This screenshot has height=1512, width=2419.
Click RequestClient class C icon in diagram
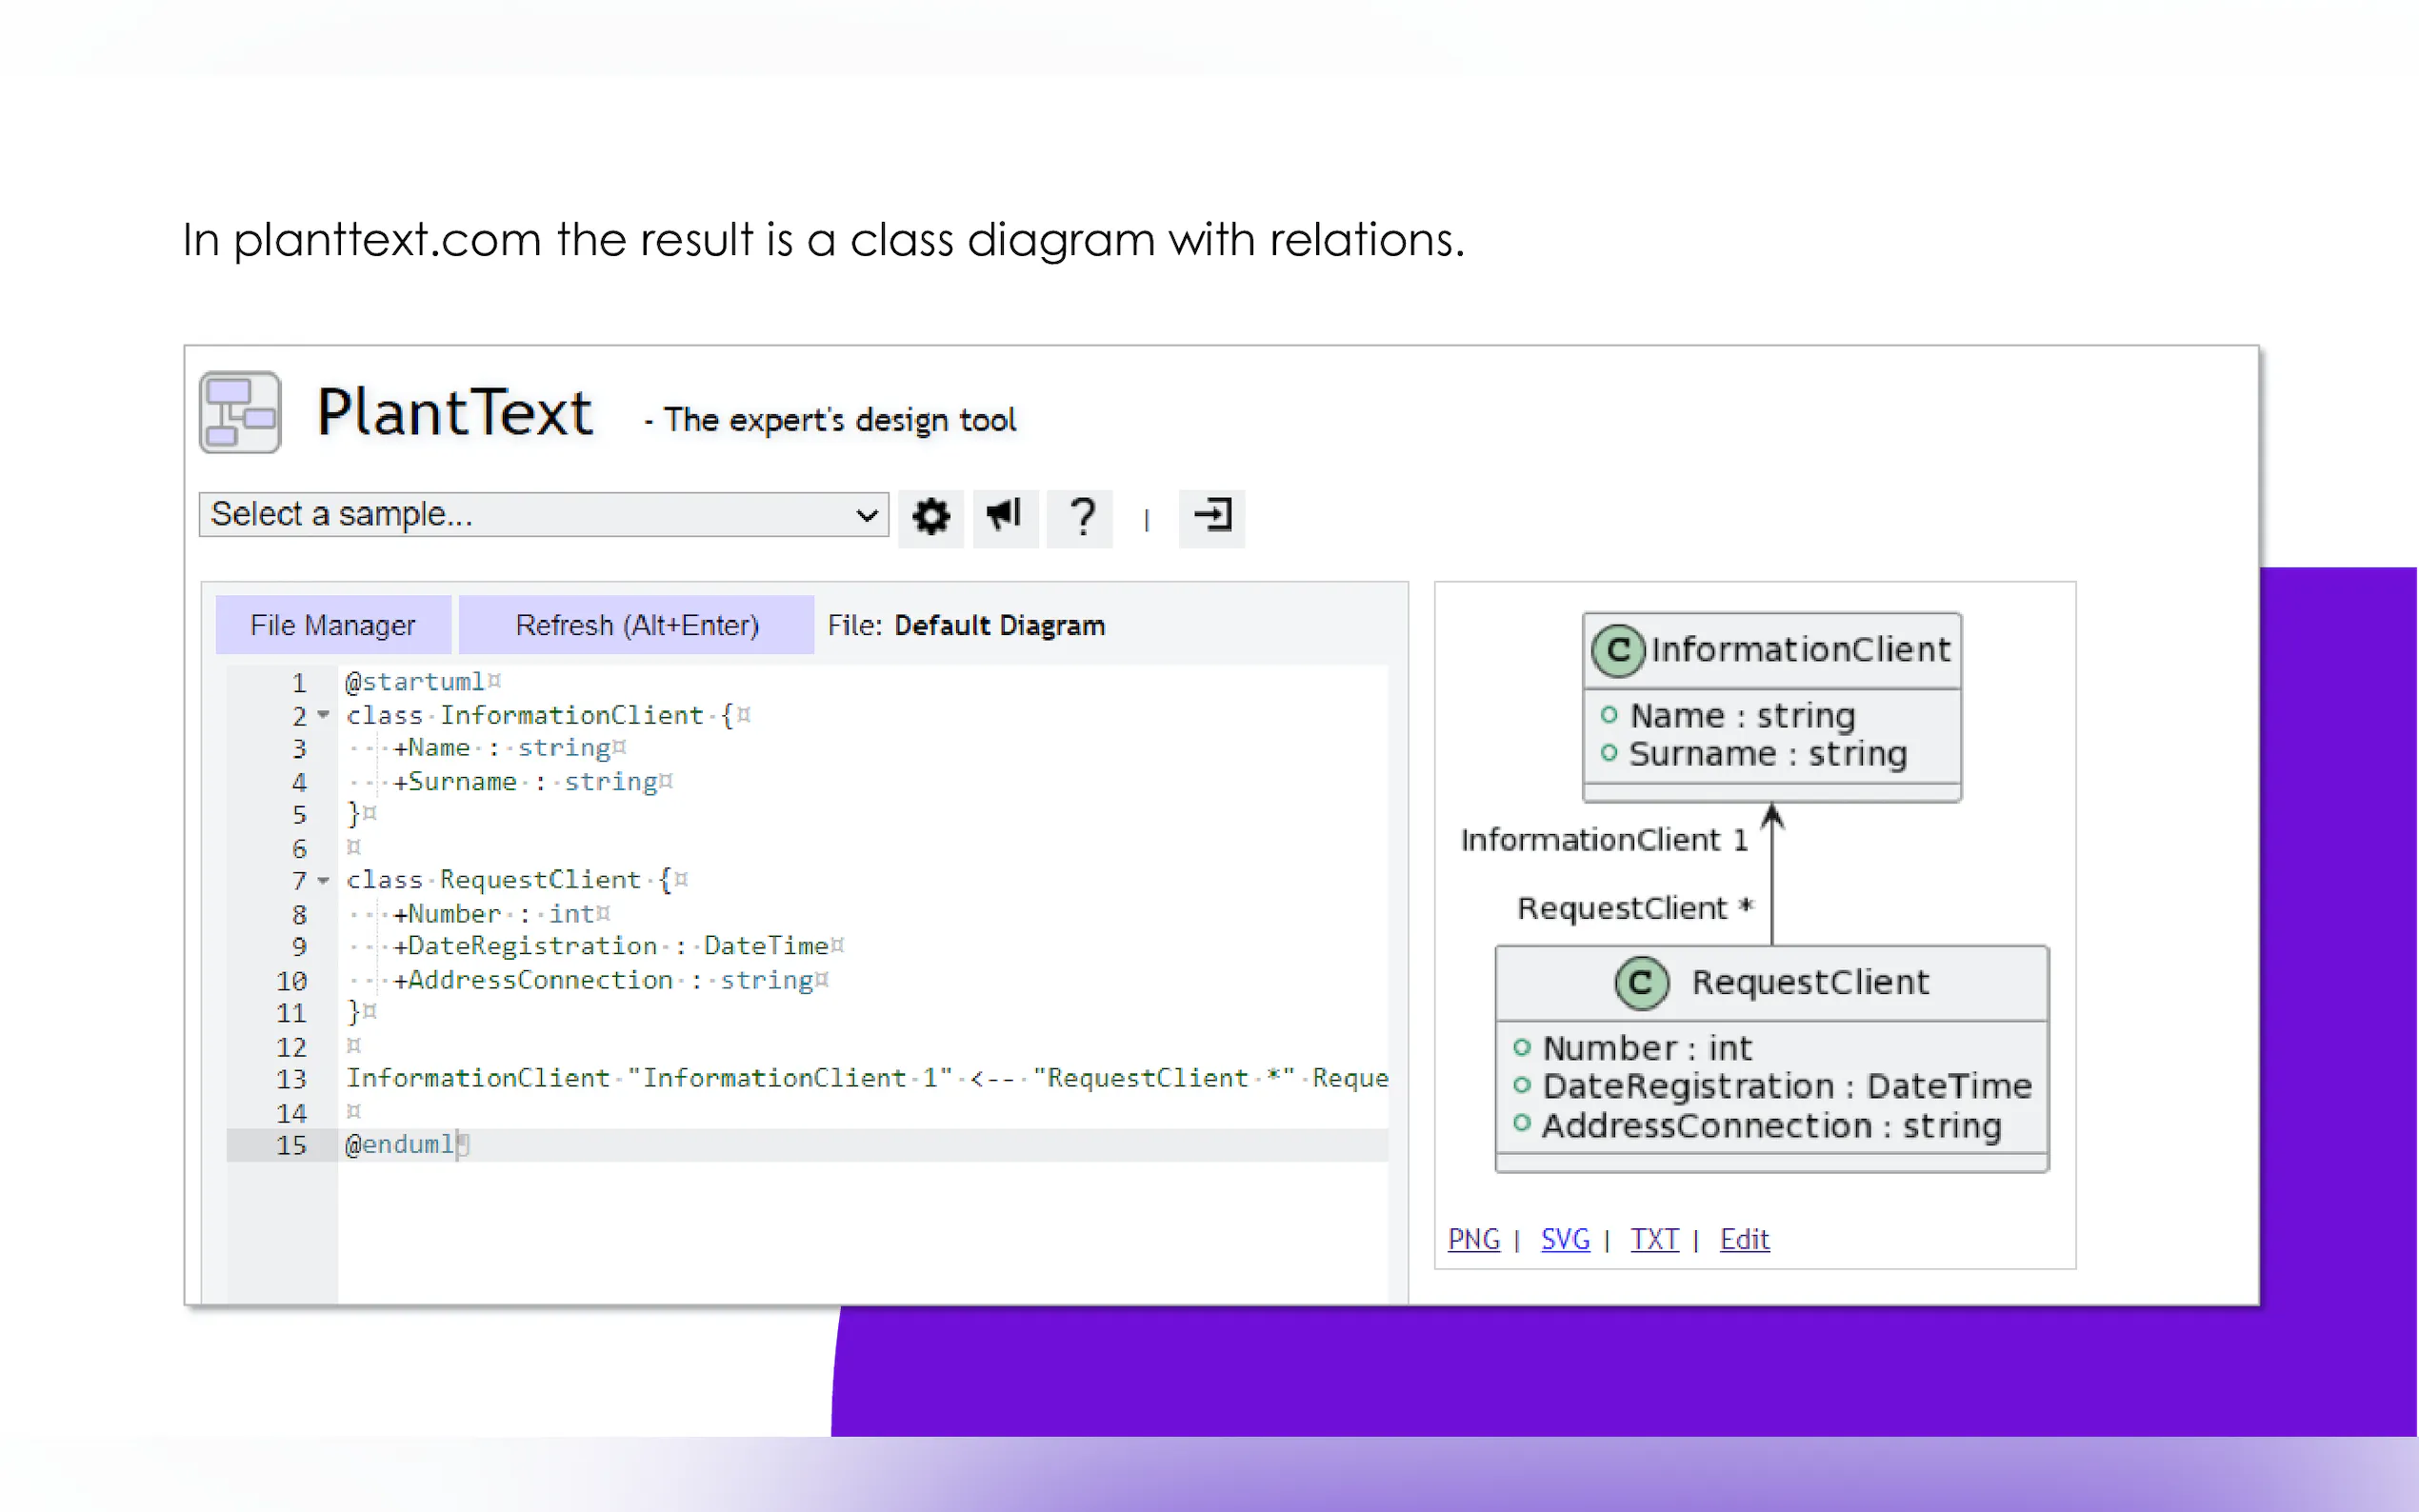[x=1641, y=983]
